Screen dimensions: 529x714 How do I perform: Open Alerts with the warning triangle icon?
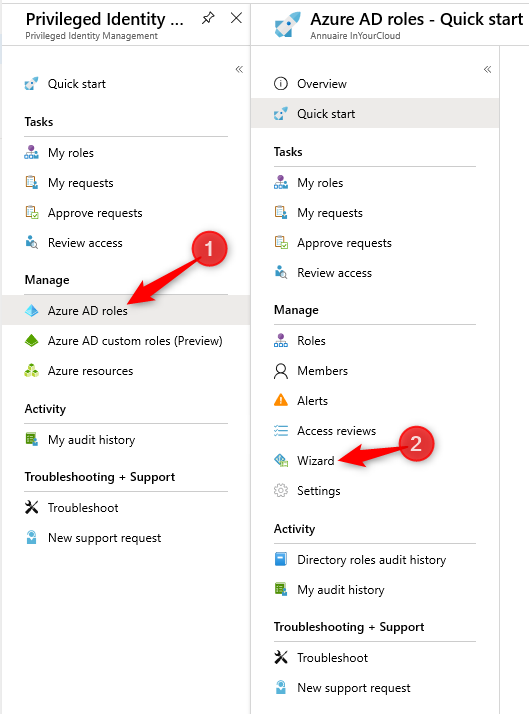[x=281, y=400]
